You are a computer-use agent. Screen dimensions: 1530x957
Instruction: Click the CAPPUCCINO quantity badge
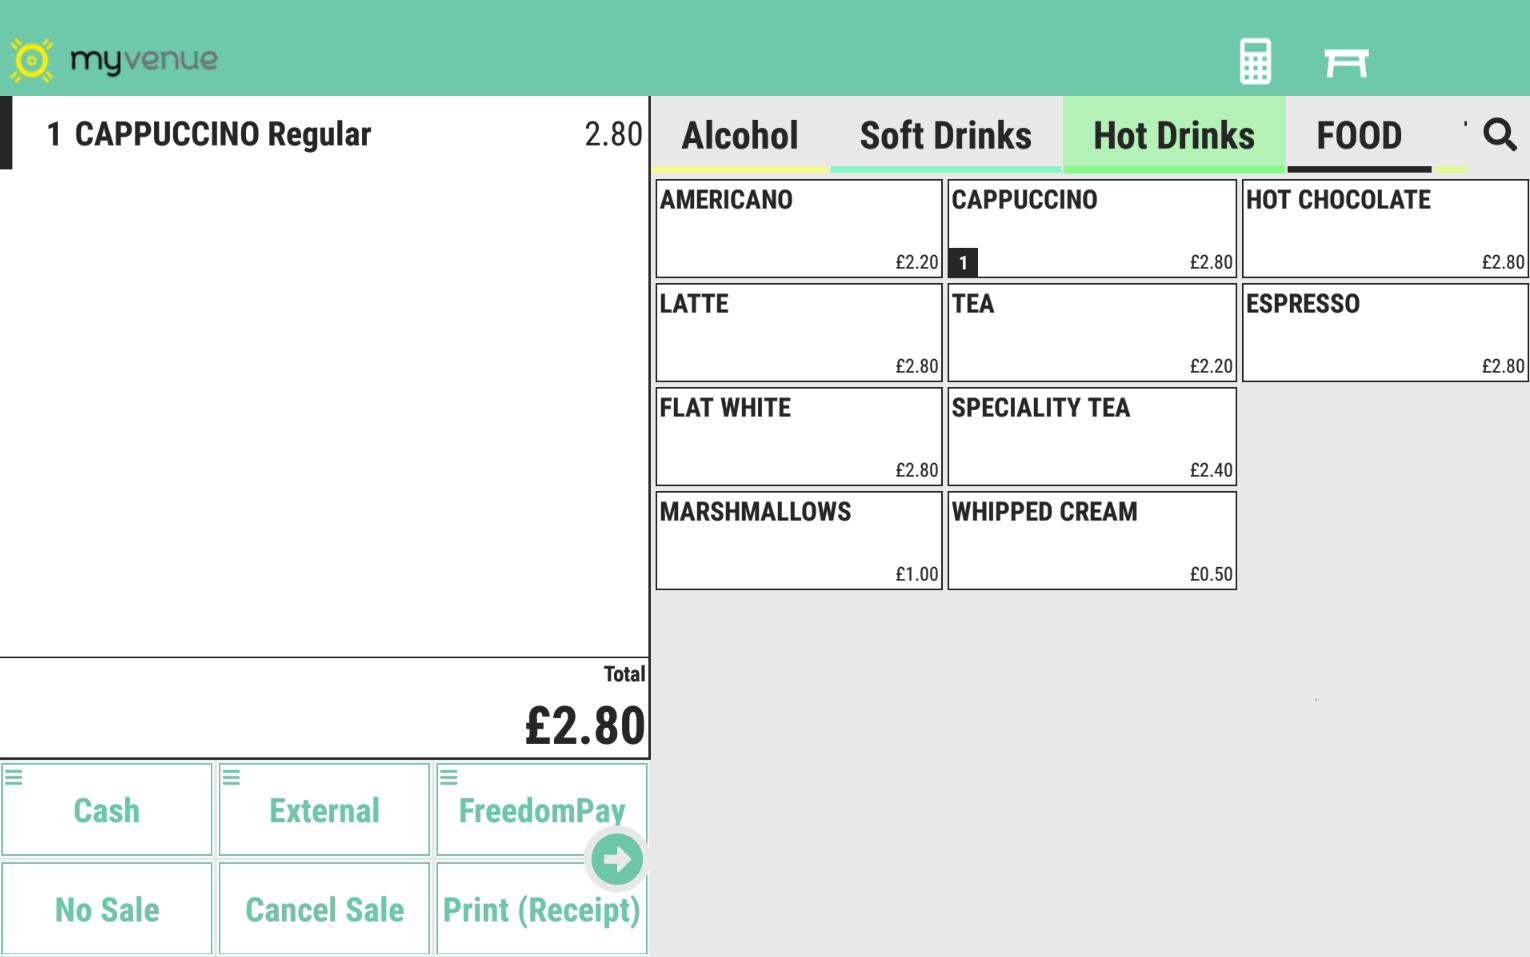pos(963,263)
